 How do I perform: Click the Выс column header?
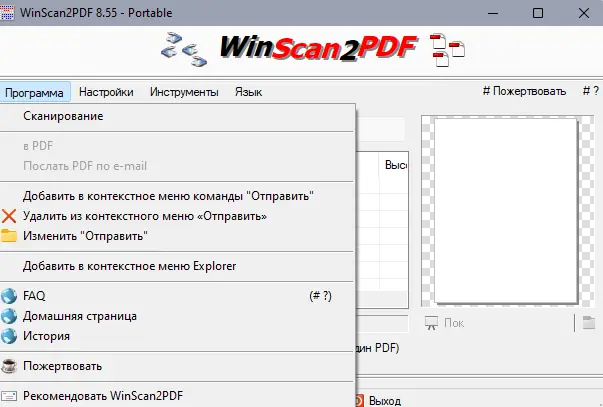point(395,165)
